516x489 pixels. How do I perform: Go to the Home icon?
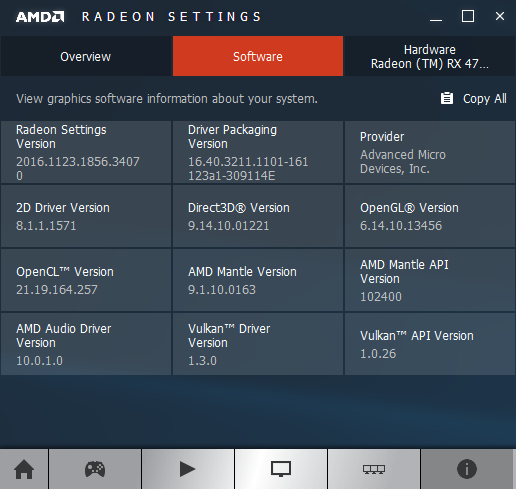24,469
